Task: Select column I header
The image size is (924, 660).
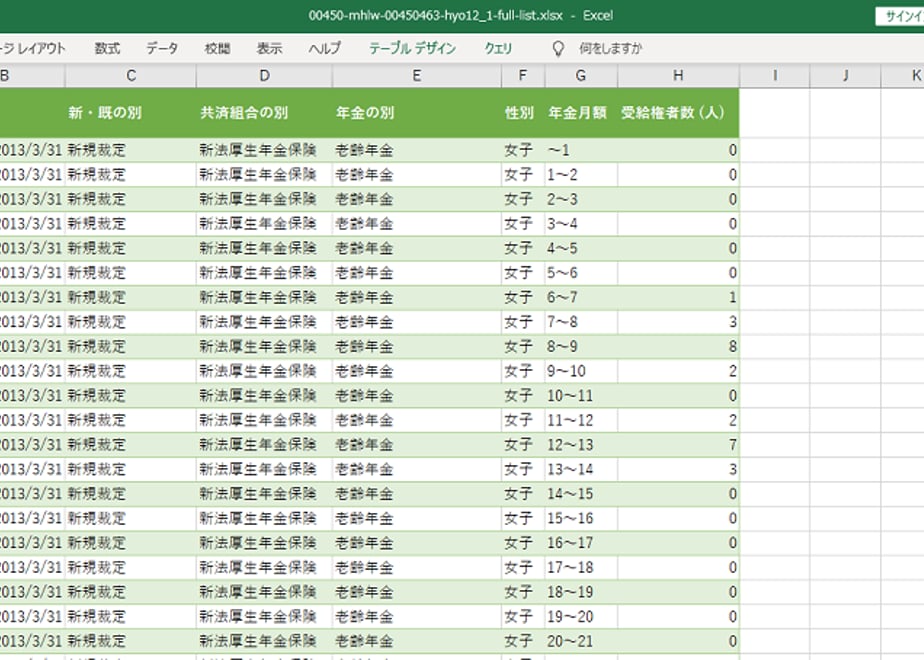Action: pyautogui.click(x=774, y=75)
